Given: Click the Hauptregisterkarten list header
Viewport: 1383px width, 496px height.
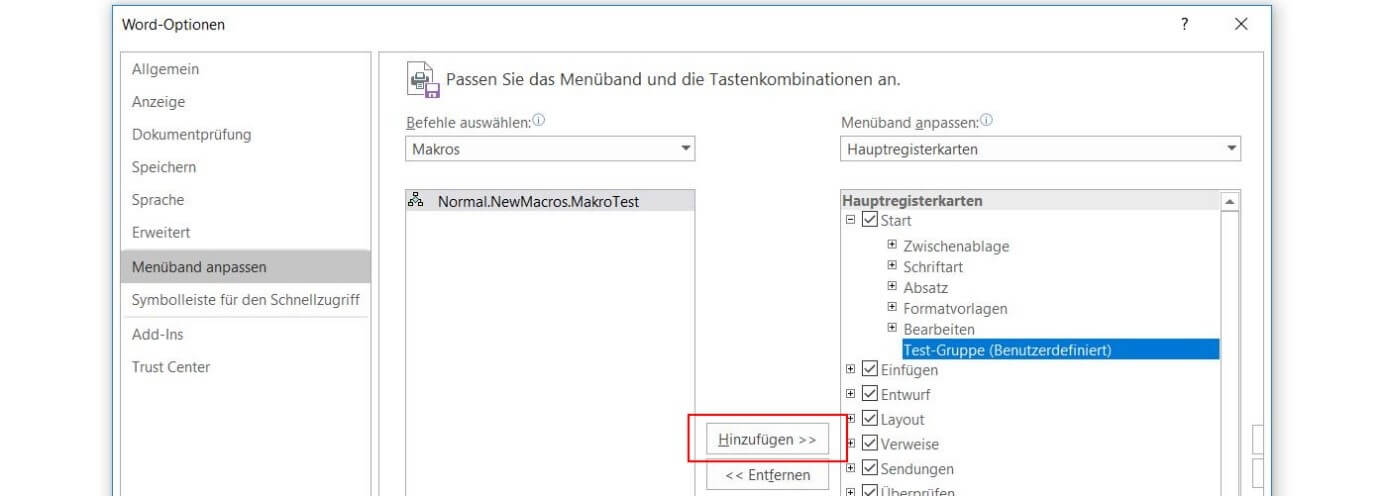Looking at the screenshot, I should 1031,201.
